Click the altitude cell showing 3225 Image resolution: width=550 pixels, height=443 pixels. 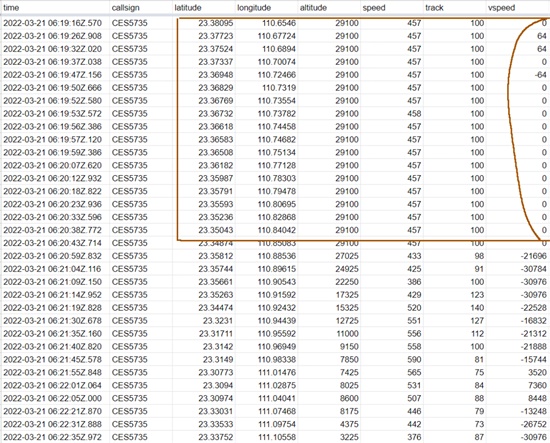pos(329,437)
